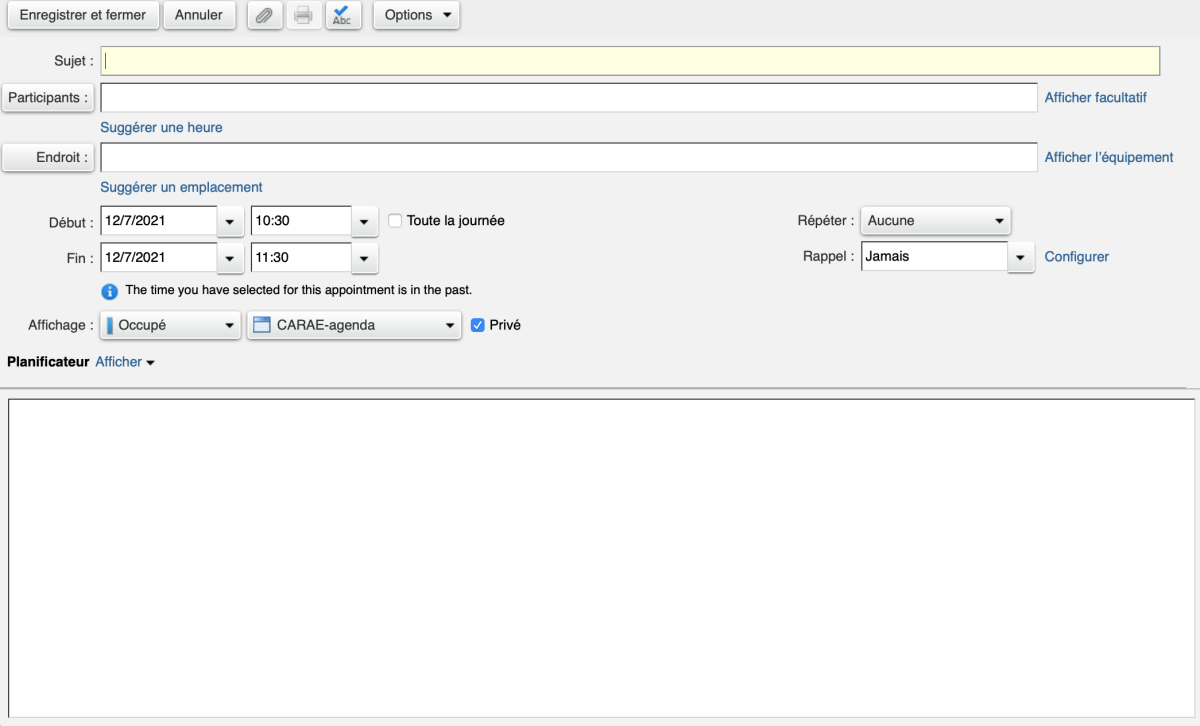The height and width of the screenshot is (726, 1200).
Task: Uncheck the Privé checkbox
Action: point(478,325)
